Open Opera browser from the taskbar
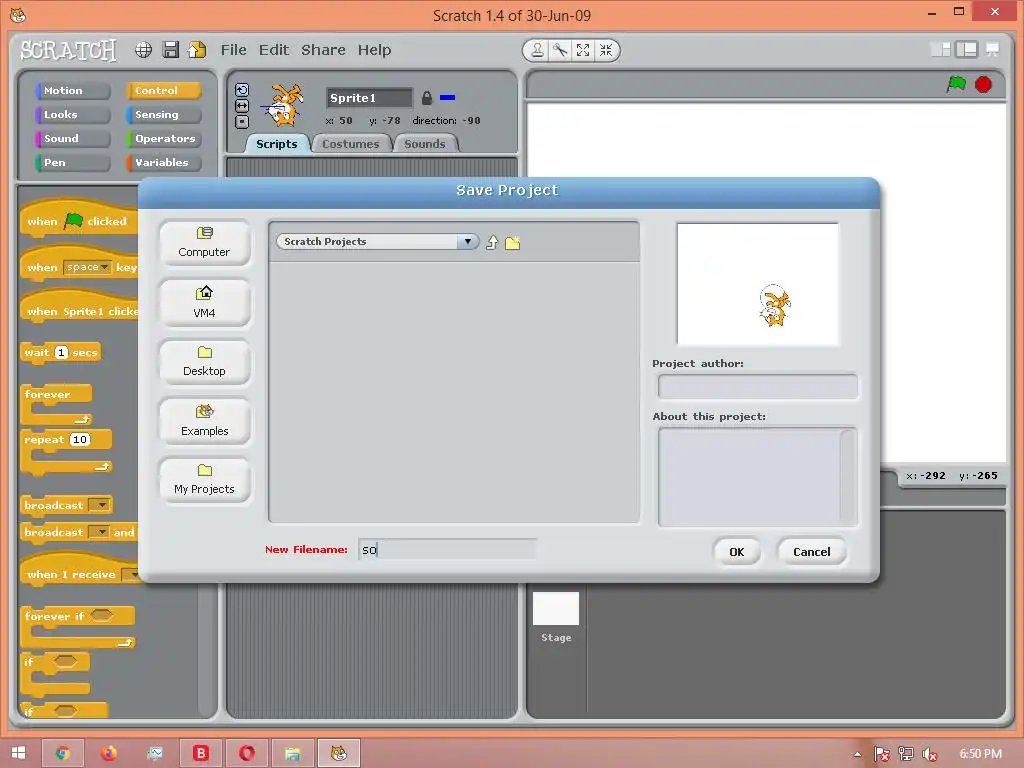The height and width of the screenshot is (768, 1024). (247, 753)
